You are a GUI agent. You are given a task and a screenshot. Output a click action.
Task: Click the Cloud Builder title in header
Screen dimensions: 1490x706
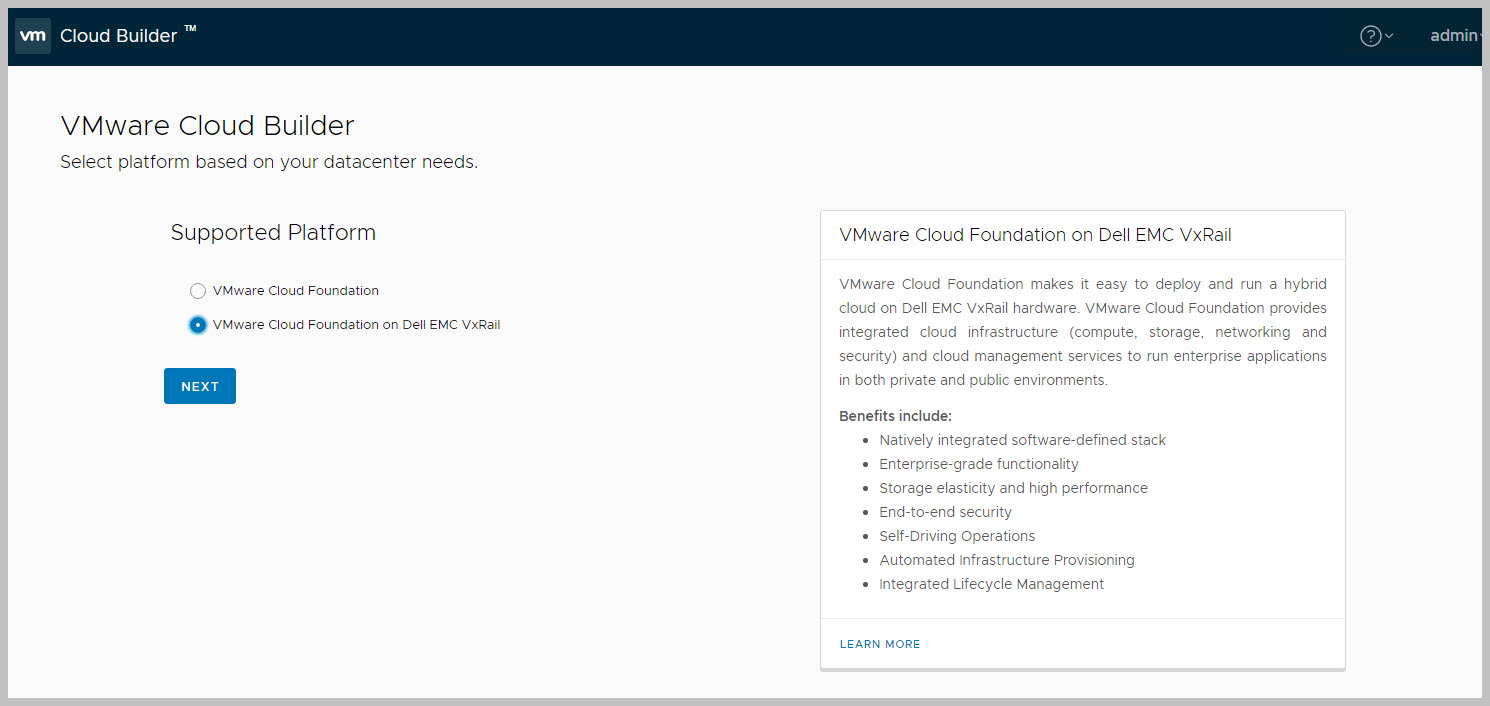119,36
